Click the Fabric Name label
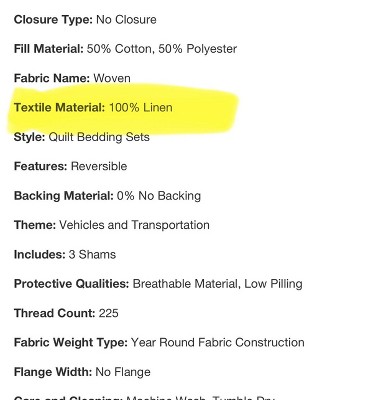370x400 pixels. point(52,78)
